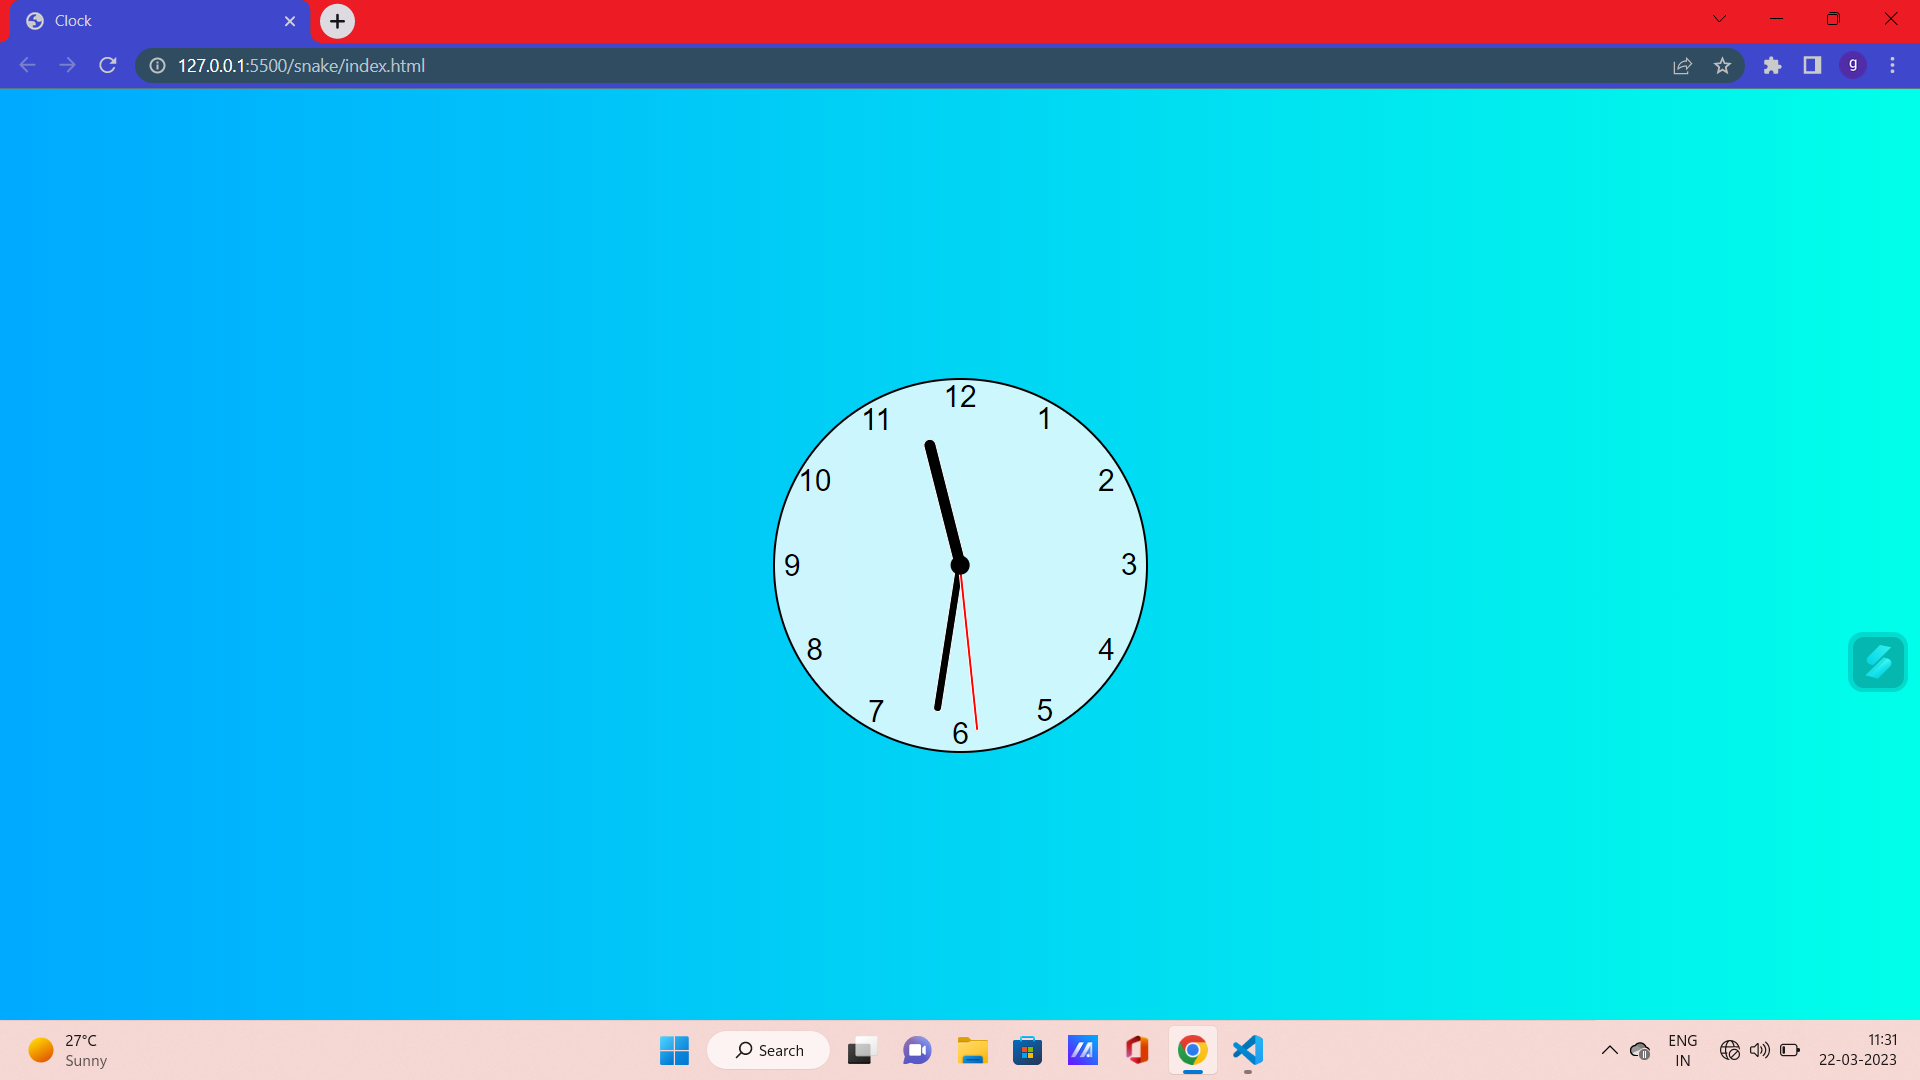Click the share page icon

click(1682, 65)
